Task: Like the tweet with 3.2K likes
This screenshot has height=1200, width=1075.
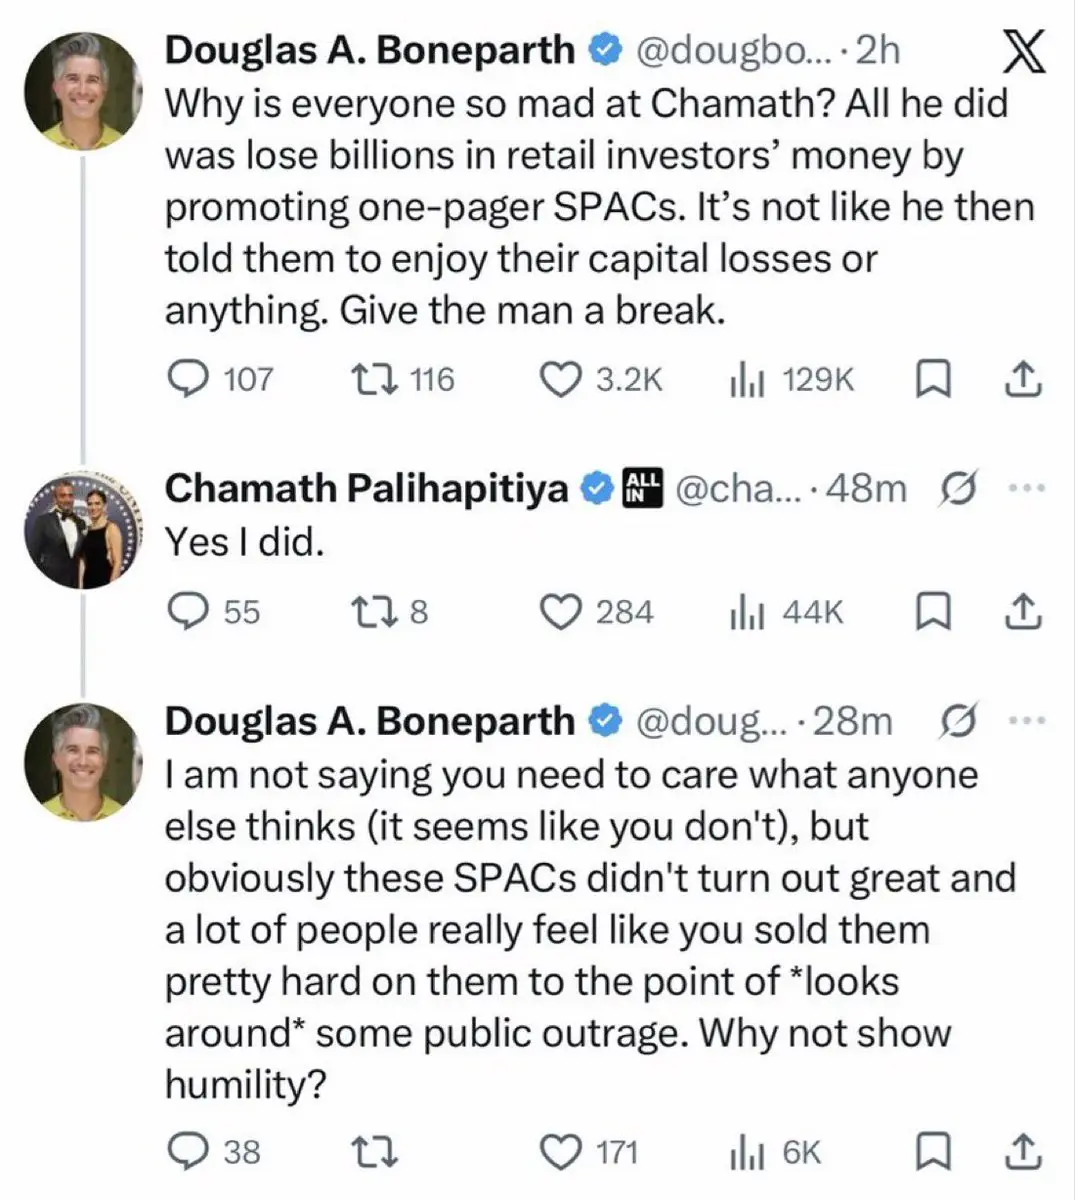Action: 561,379
